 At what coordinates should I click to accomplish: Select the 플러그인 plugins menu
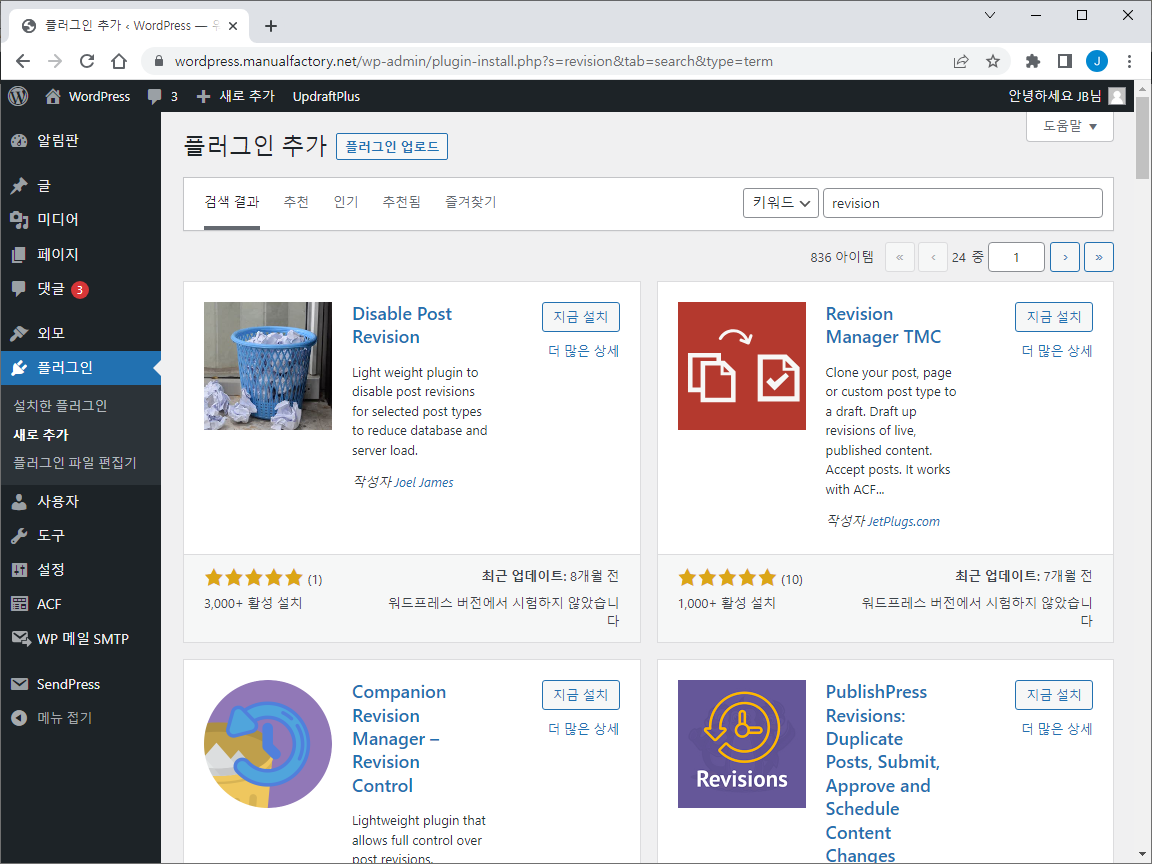coord(80,367)
